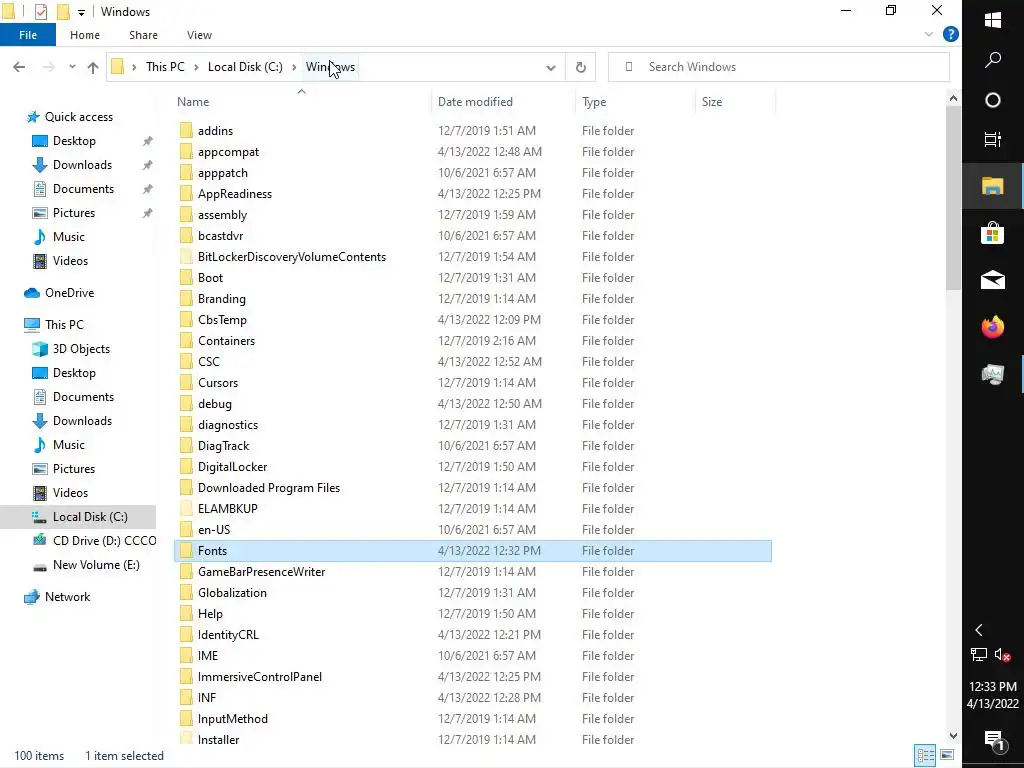Select Network in the navigation pane
Image resolution: width=1024 pixels, height=768 pixels.
coord(67,597)
